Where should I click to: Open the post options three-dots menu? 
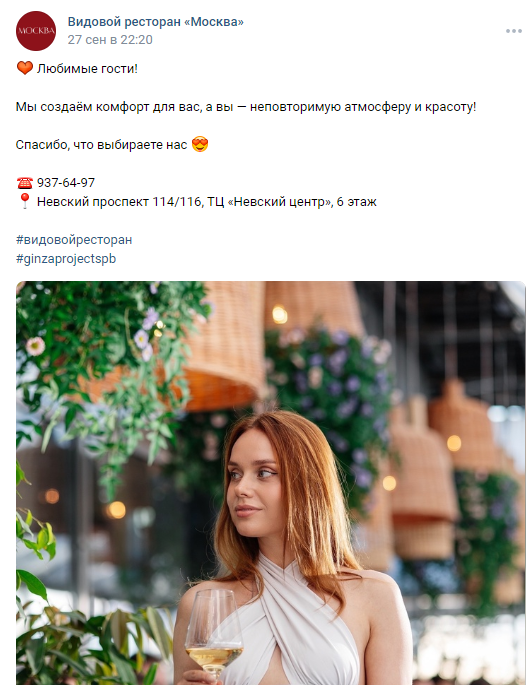514,31
